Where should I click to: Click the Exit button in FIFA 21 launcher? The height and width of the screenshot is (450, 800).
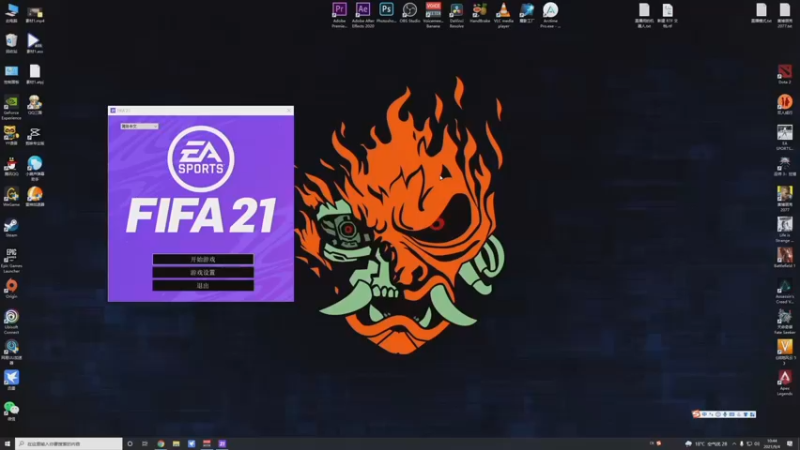pyautogui.click(x=203, y=286)
